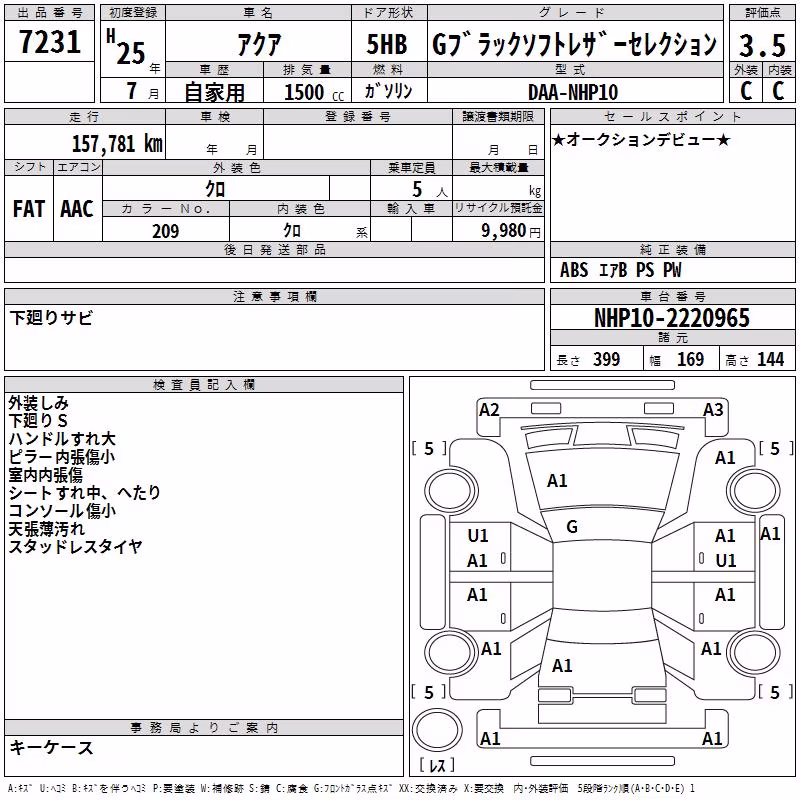The image size is (800, 800).
Task: Select mileage 157,781 km
Action: tap(117, 144)
